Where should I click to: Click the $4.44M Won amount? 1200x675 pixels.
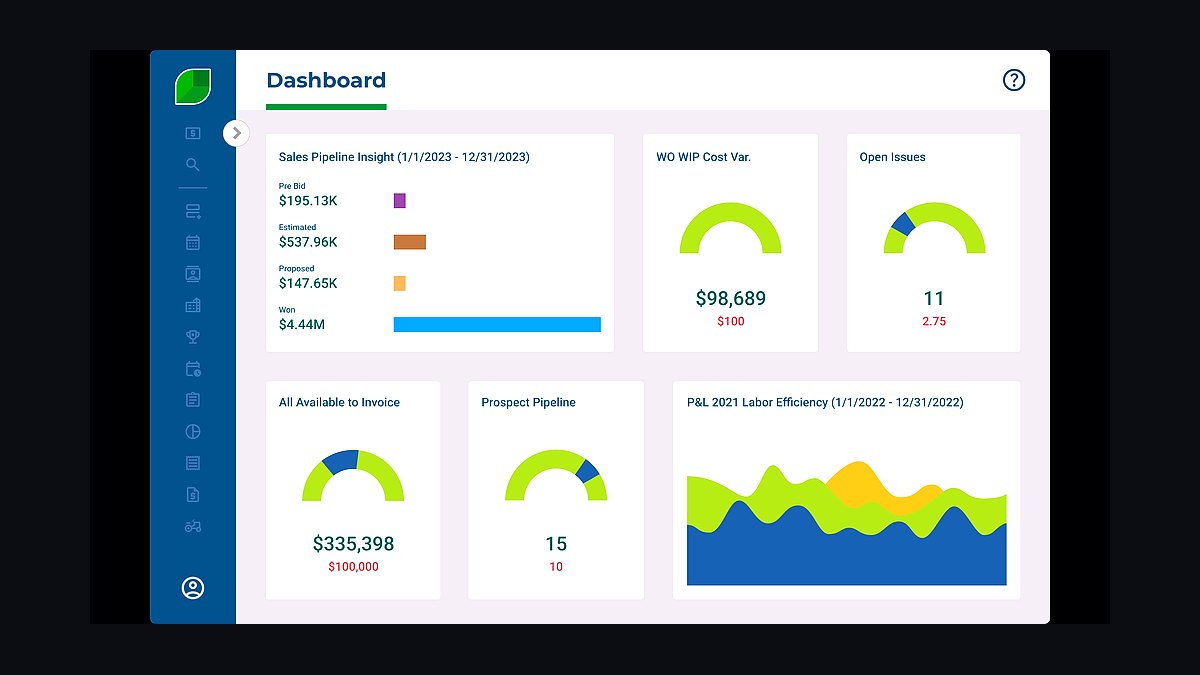(301, 324)
